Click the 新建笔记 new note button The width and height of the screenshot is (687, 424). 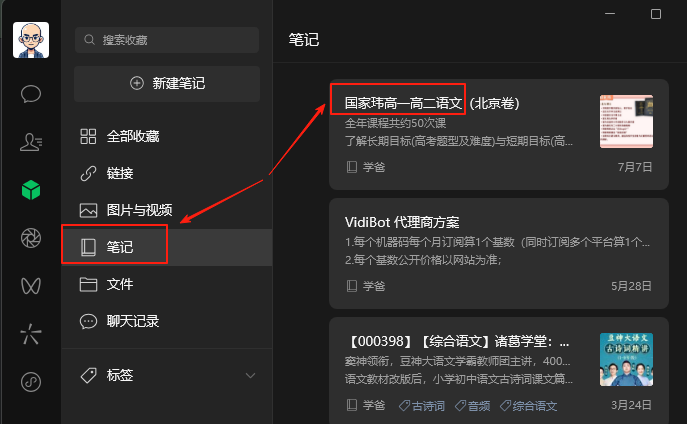(167, 84)
